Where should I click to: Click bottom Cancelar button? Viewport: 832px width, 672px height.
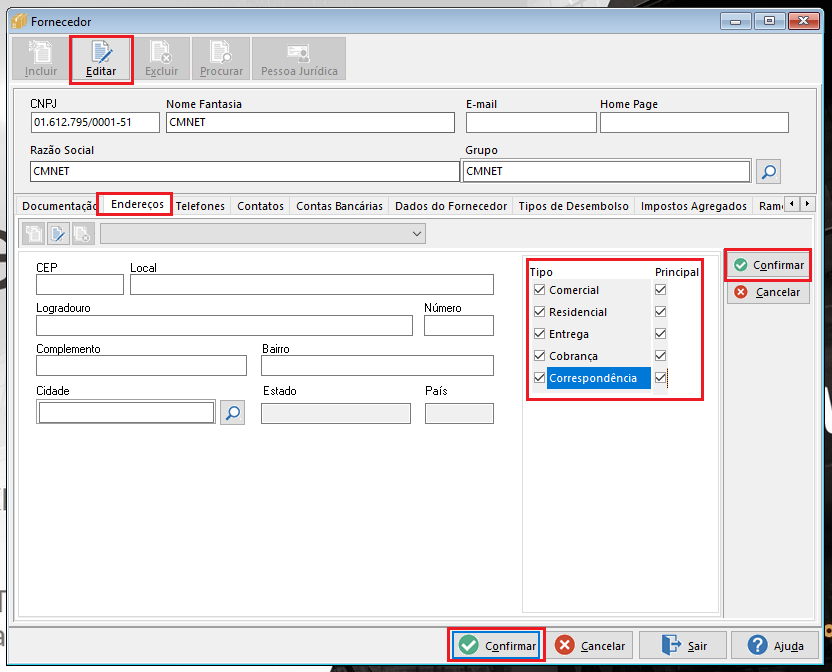pos(590,645)
